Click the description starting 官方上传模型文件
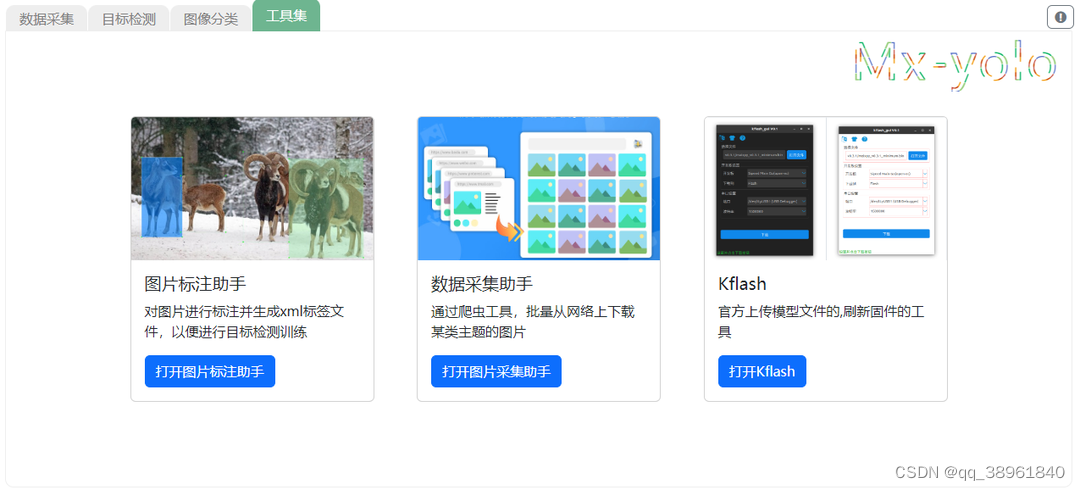Screen dimensions: 1080x490 coord(821,322)
